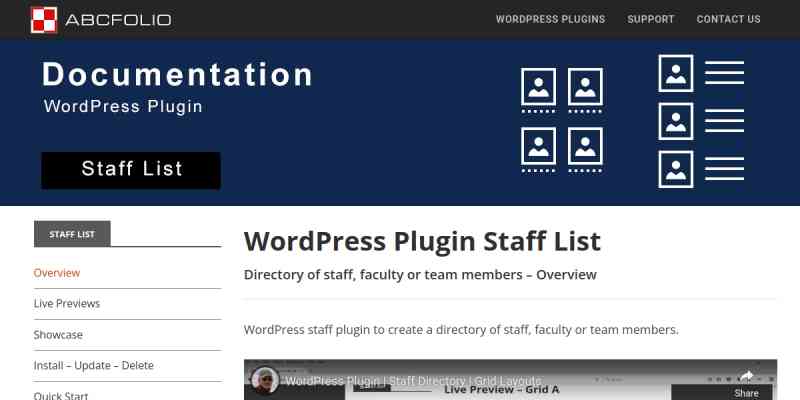Open the WordPress Plugins menu
Image resolution: width=800 pixels, height=400 pixels.
[551, 19]
